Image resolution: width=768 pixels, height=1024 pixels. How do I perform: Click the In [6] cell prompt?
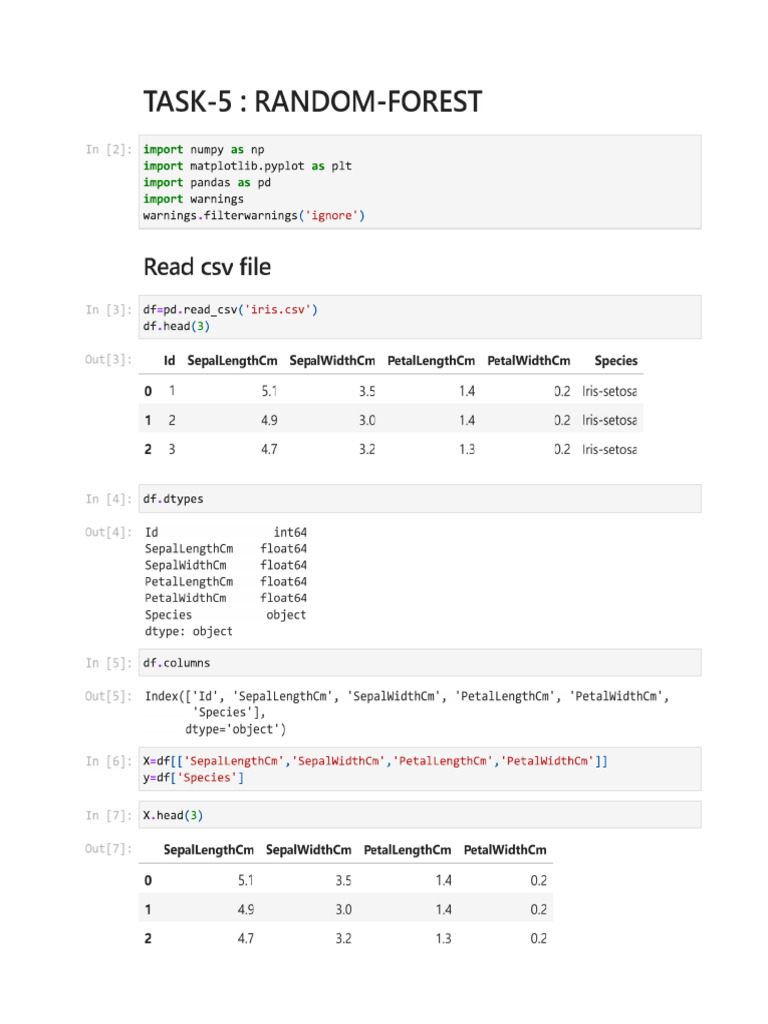pyautogui.click(x=108, y=762)
